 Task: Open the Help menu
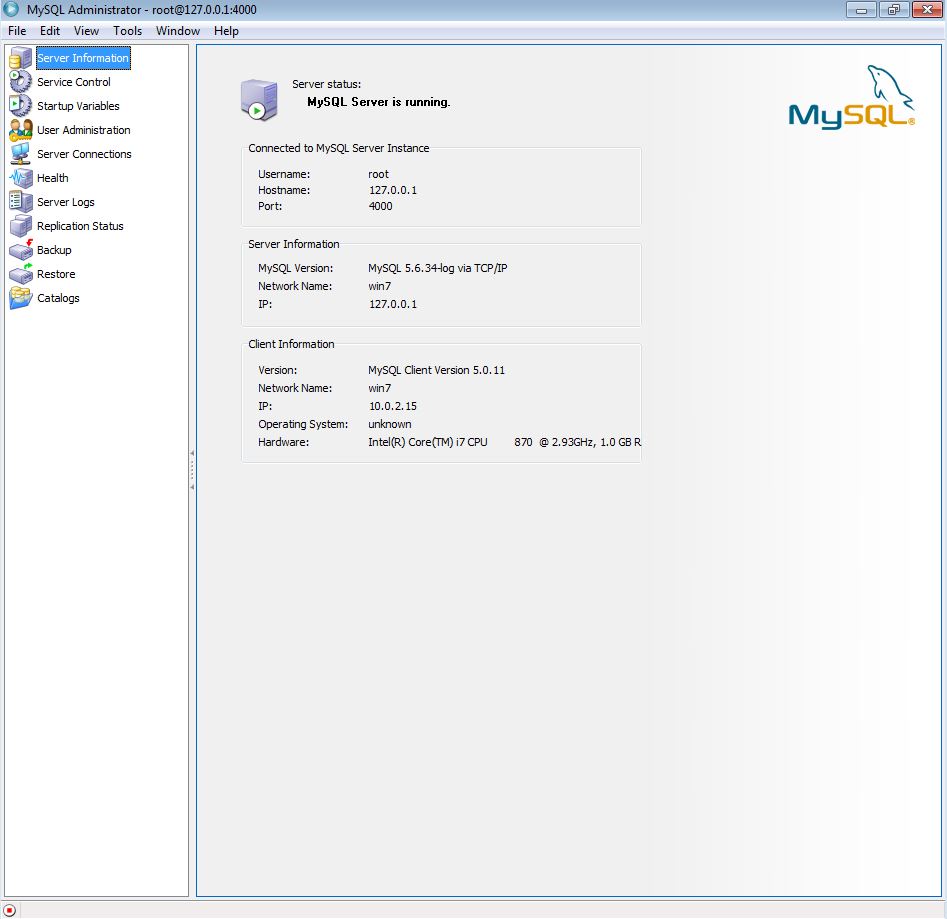(x=226, y=31)
